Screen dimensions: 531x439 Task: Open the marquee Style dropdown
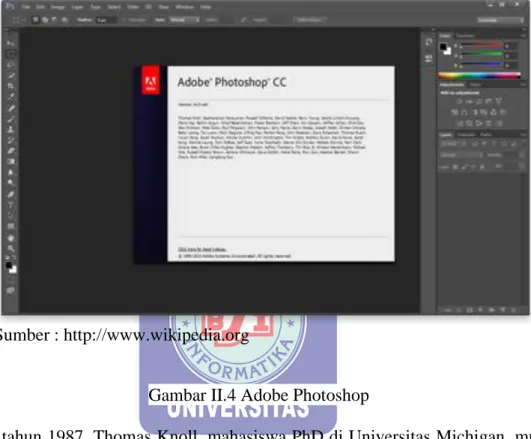[184, 20]
